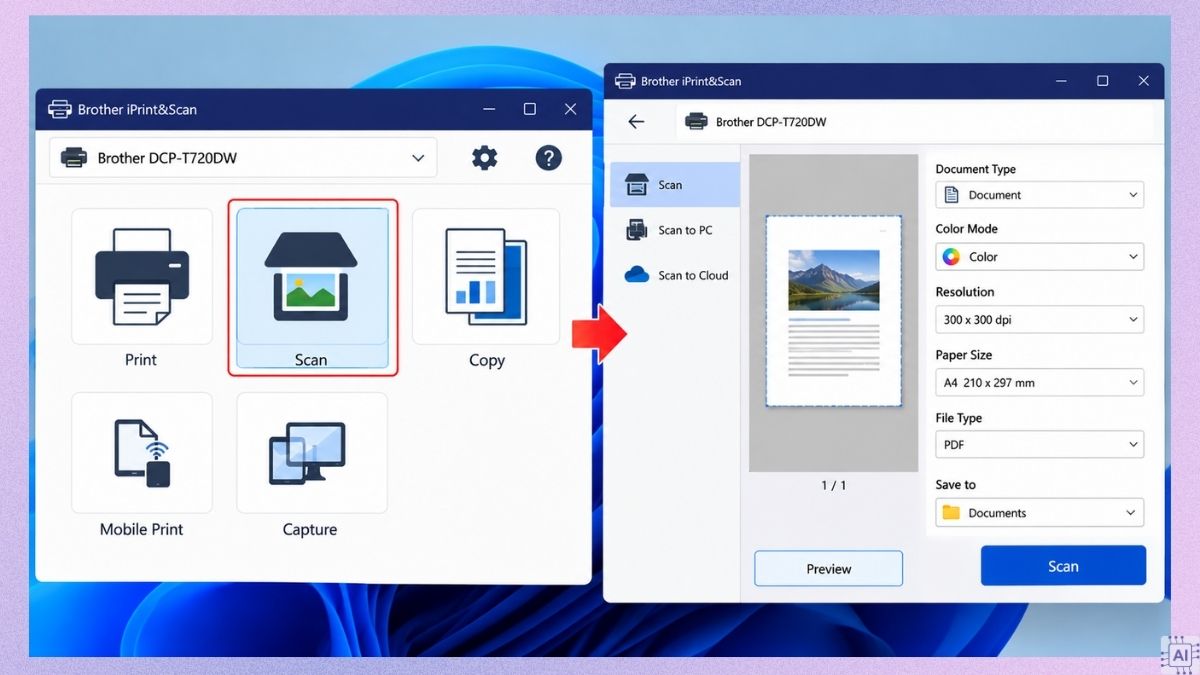1200x675 pixels.
Task: Click the printer icon in scan window header
Action: click(696, 122)
